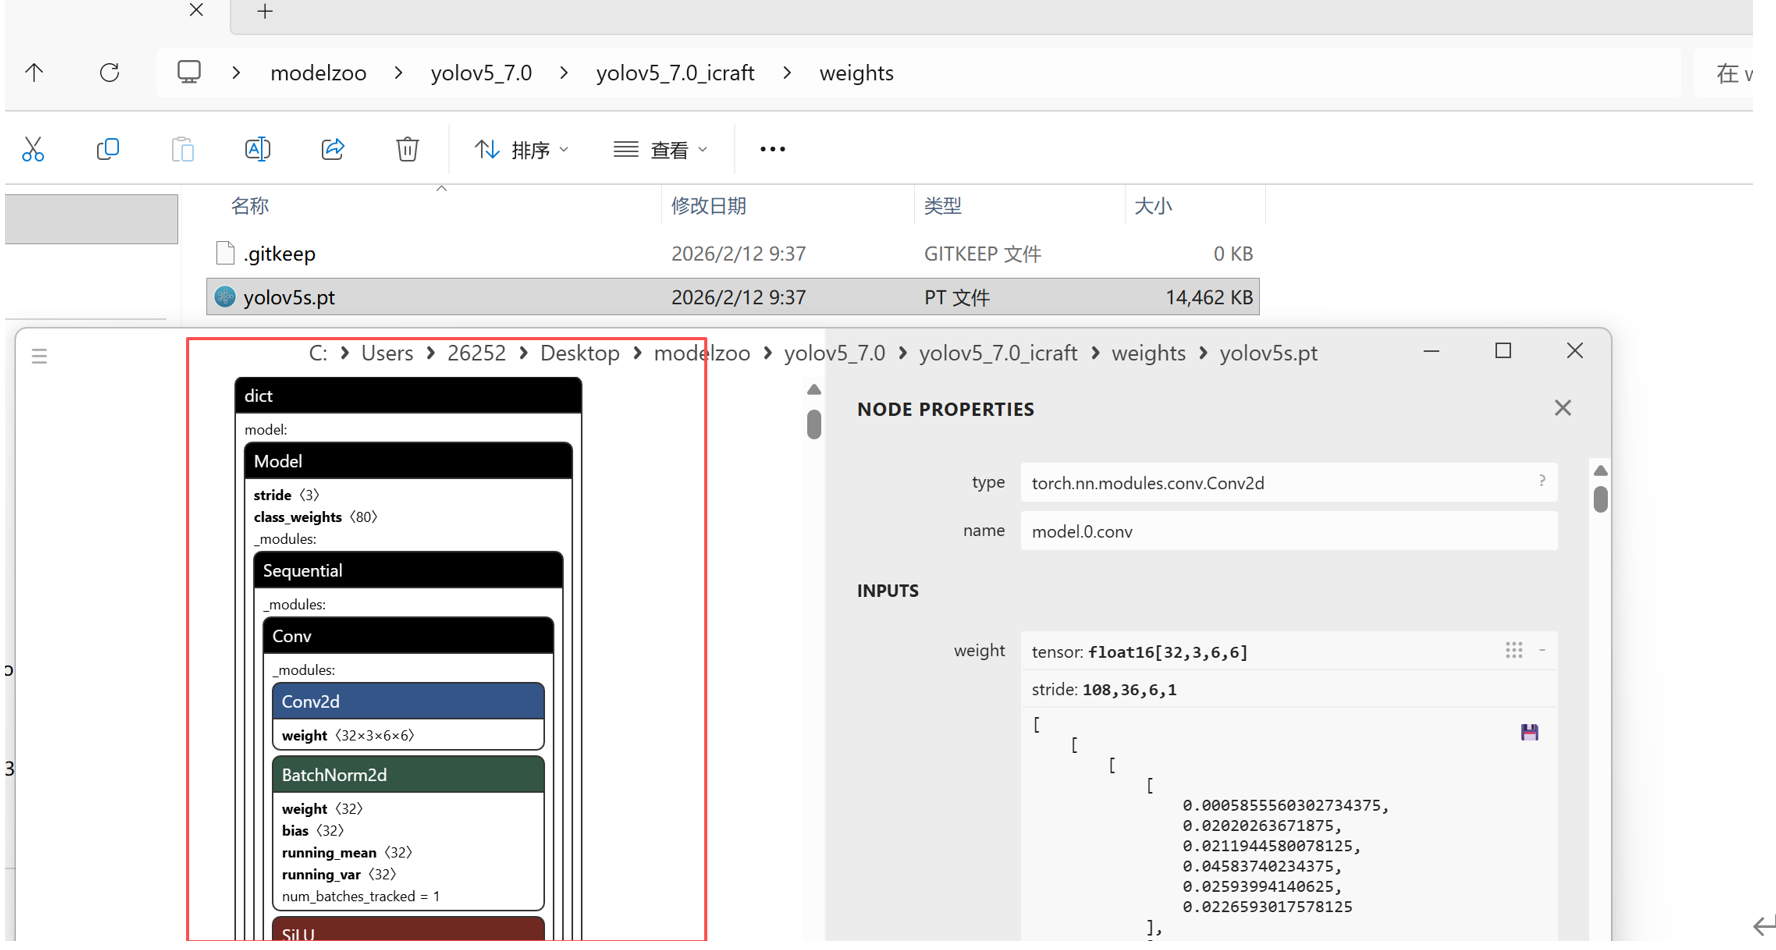Click the Paste icon in Explorer toolbar

pos(183,149)
